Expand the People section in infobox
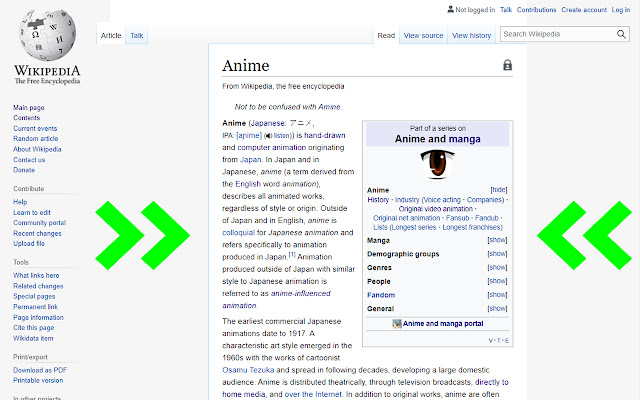640x400 pixels. (497, 282)
